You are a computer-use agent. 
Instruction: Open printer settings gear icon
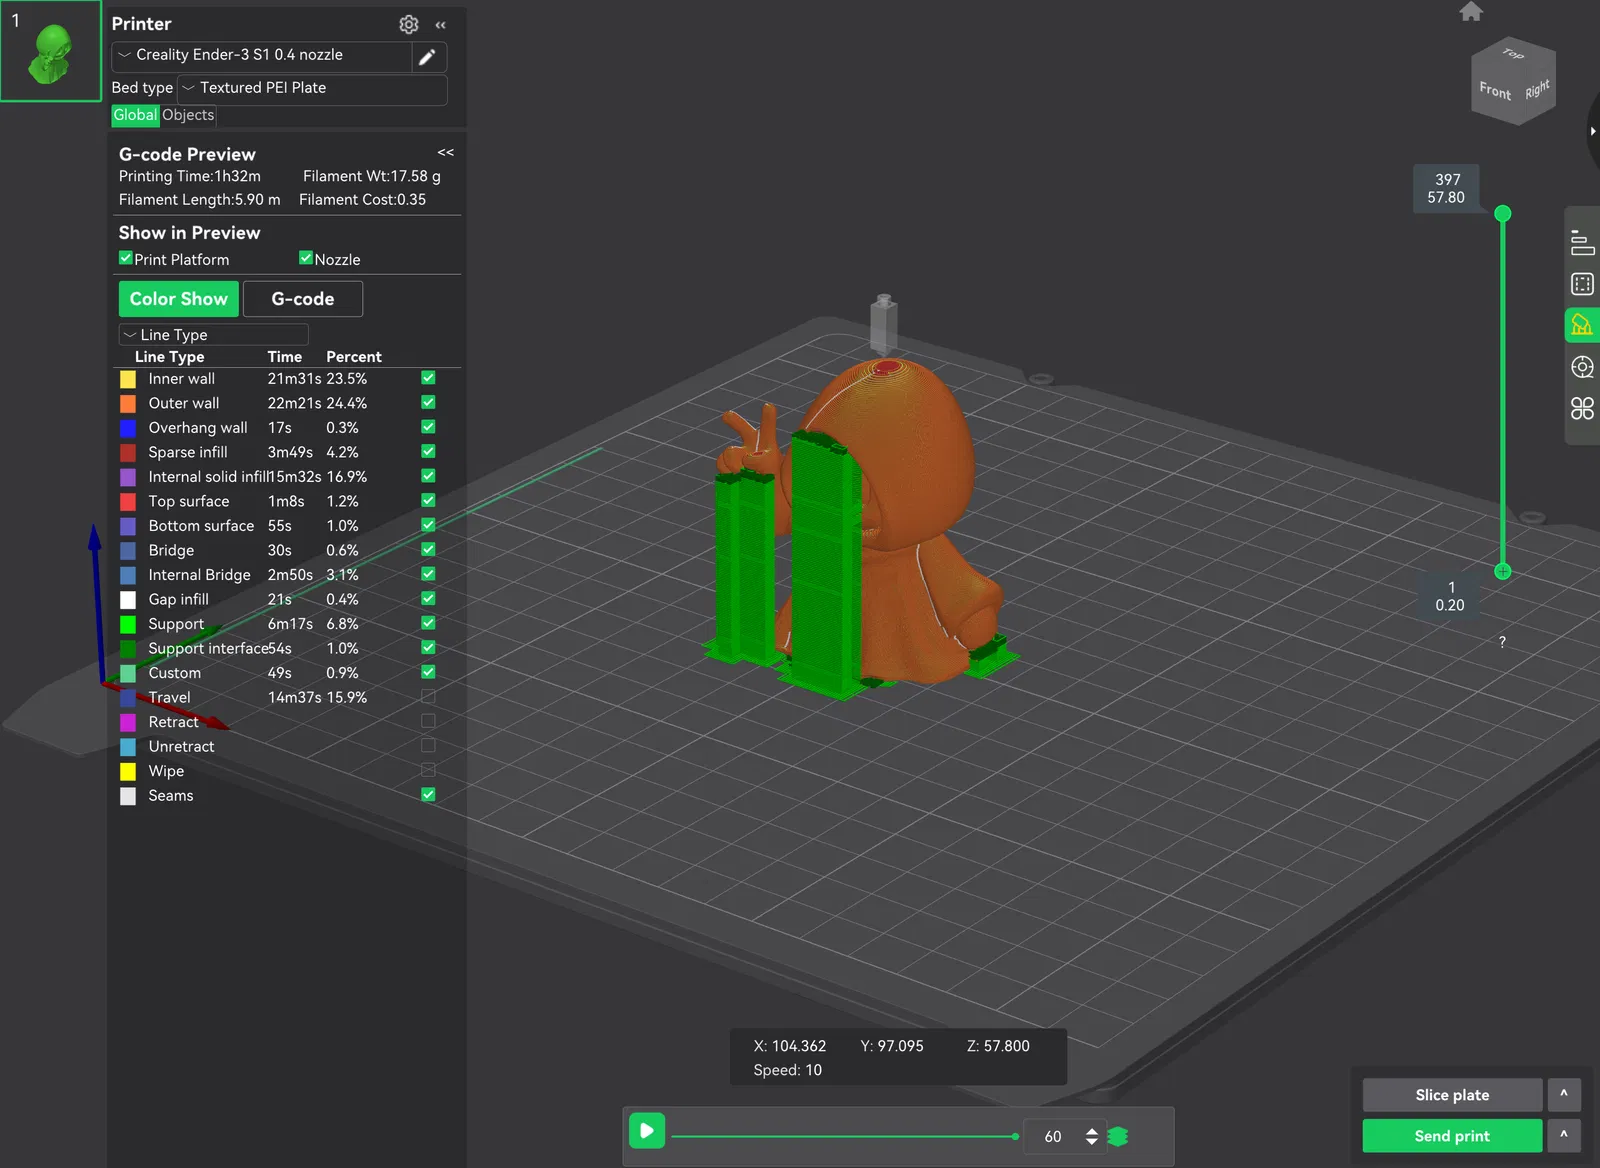pyautogui.click(x=409, y=24)
